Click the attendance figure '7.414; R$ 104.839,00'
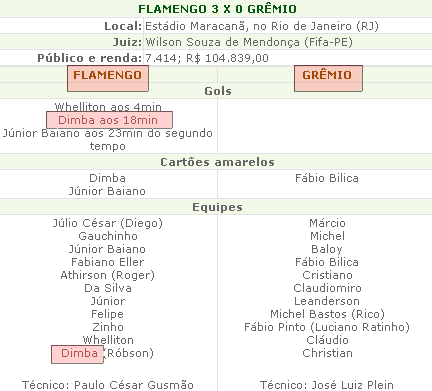 click(207, 58)
